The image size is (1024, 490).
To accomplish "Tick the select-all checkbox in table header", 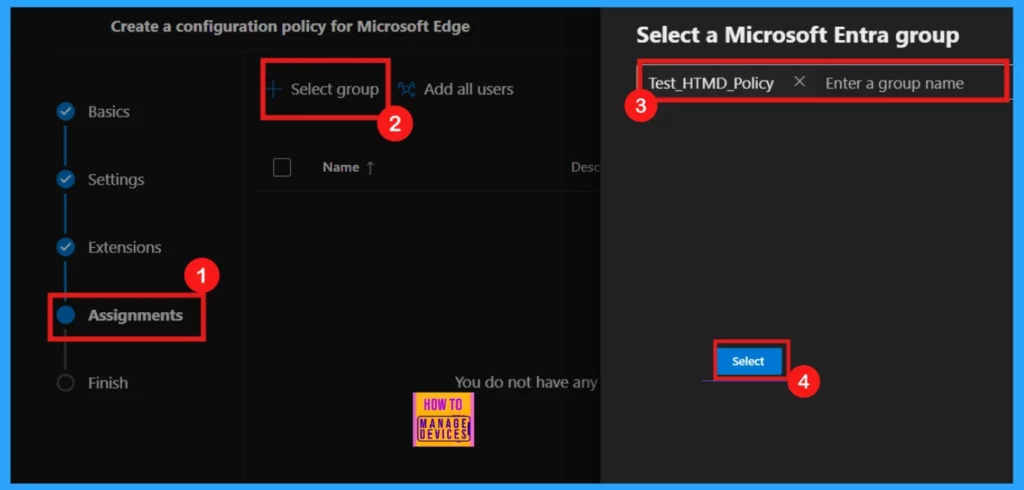I will pyautogui.click(x=282, y=168).
